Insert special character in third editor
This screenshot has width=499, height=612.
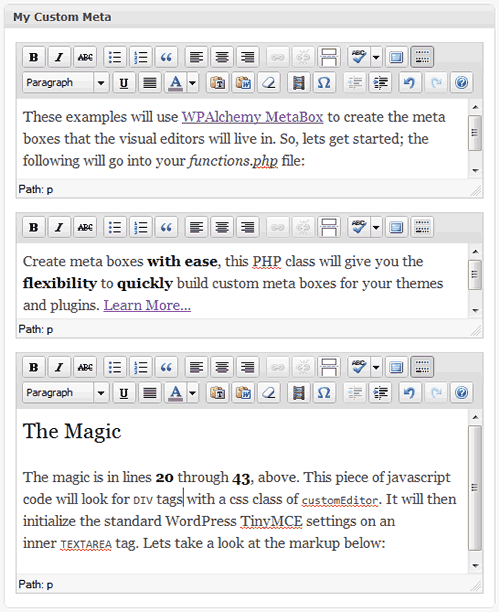pos(324,393)
